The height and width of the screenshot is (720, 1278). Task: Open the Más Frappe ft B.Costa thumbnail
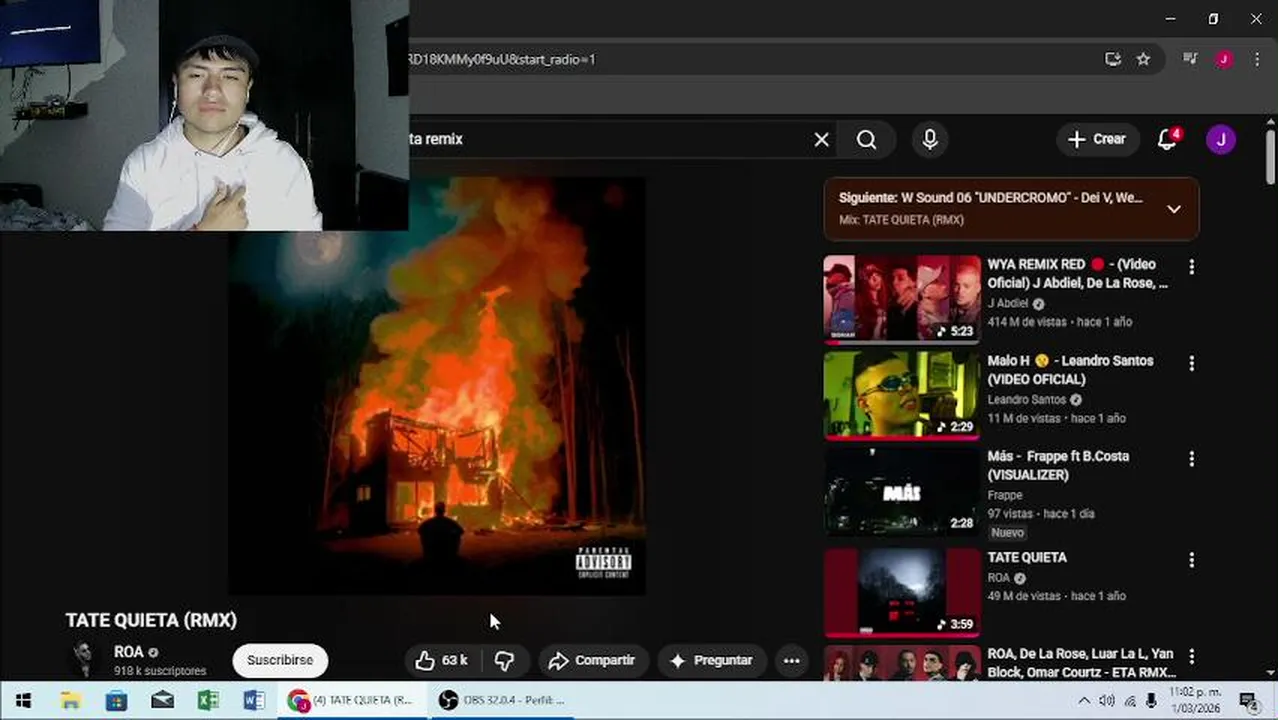[x=902, y=491]
